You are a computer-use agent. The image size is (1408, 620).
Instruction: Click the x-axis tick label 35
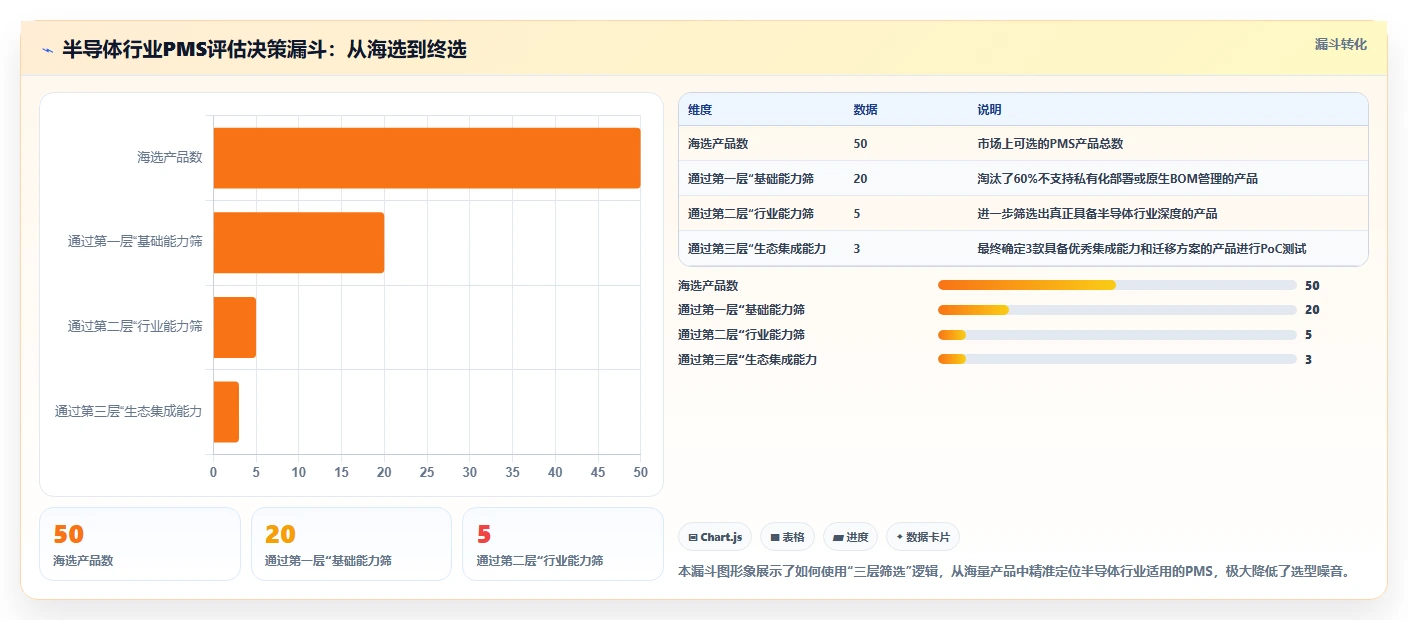tap(513, 472)
